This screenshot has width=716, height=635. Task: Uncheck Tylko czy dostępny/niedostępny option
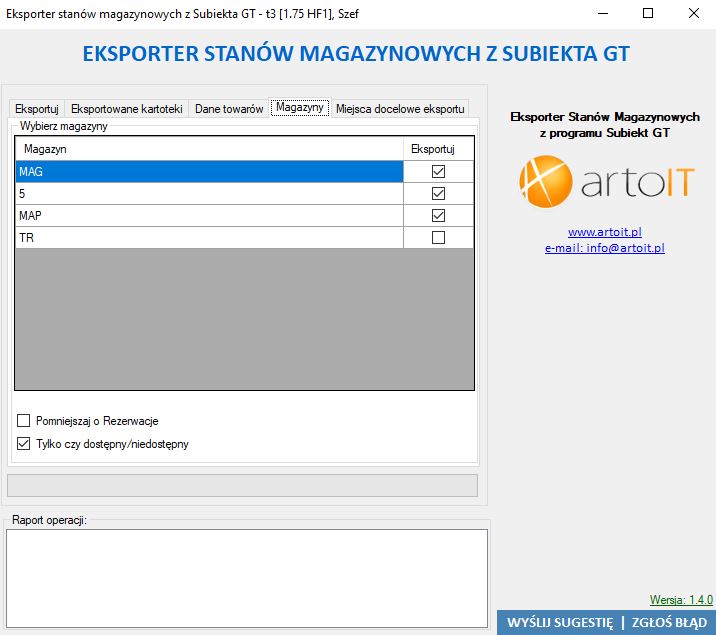pyautogui.click(x=24, y=444)
